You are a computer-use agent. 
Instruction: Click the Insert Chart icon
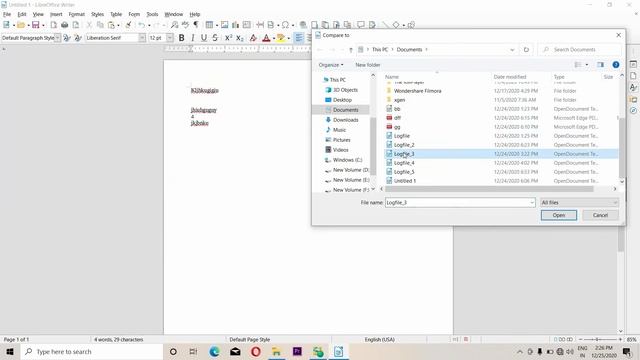[236, 25]
